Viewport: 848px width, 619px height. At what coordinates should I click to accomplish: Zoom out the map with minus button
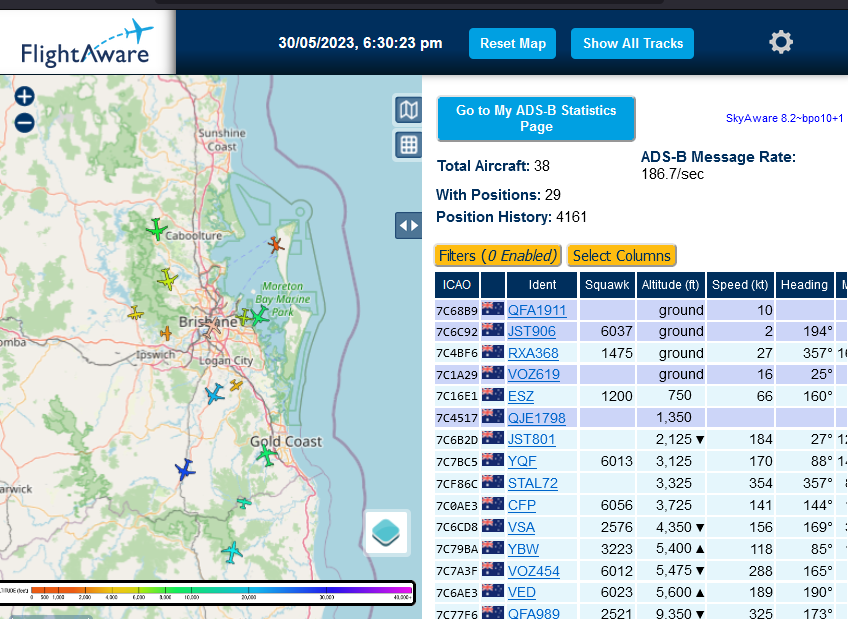(x=24, y=123)
